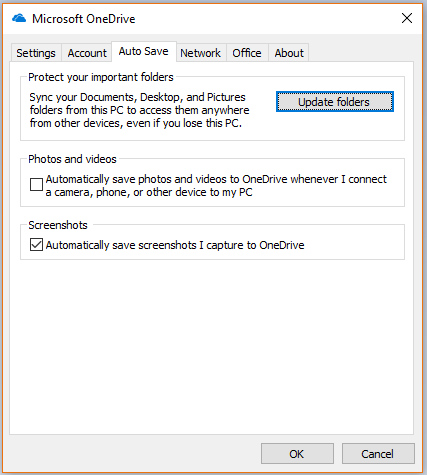Go to the Network tab
Viewport: 427px width, 475px height.
201,53
